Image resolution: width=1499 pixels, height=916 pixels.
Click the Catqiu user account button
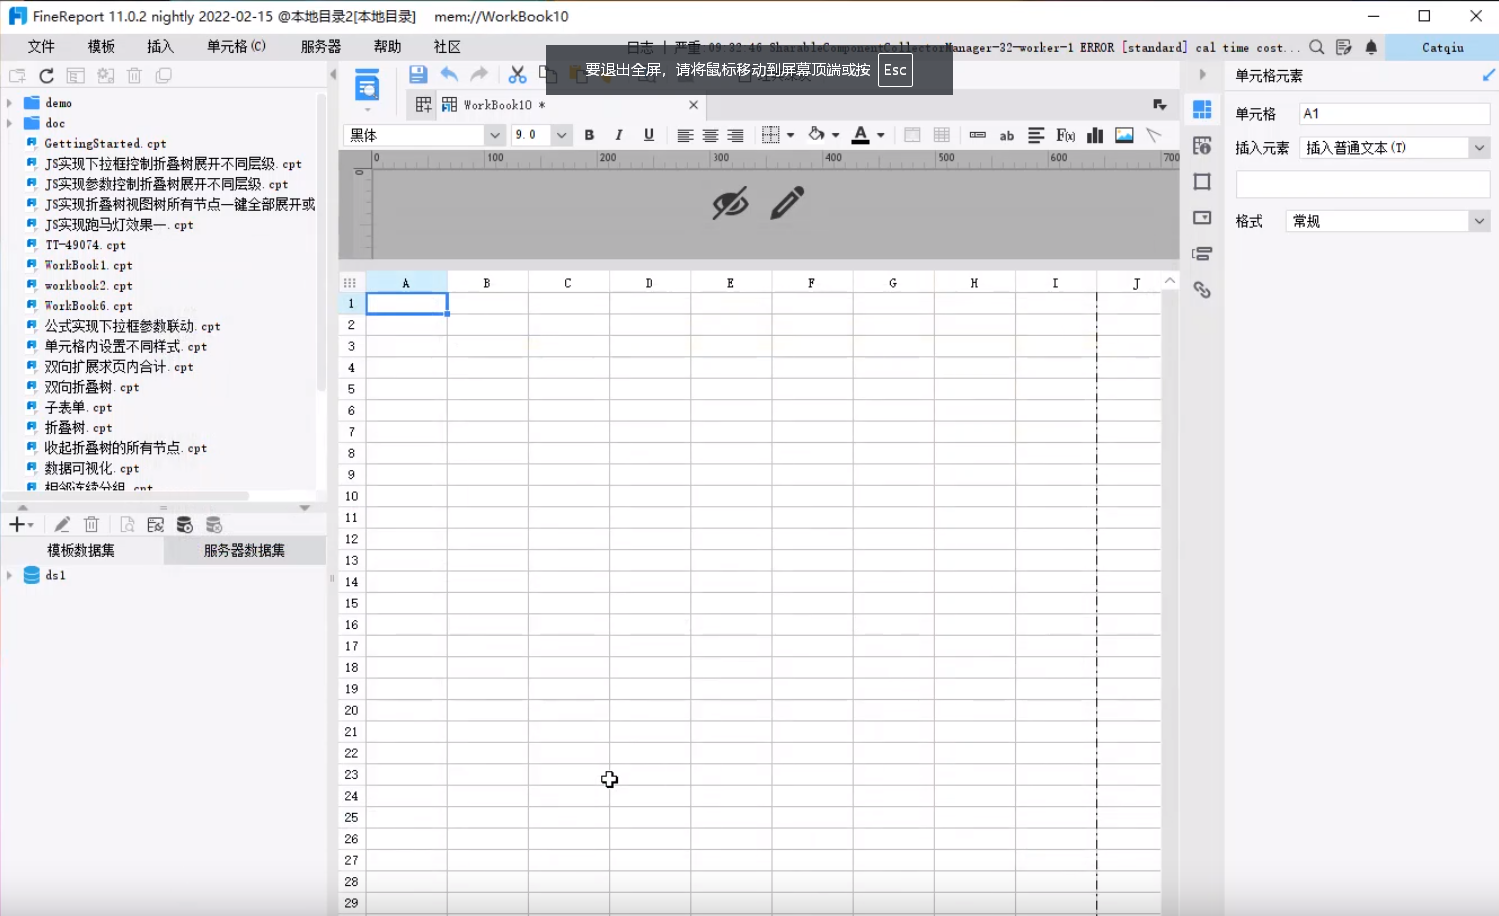tap(1442, 47)
